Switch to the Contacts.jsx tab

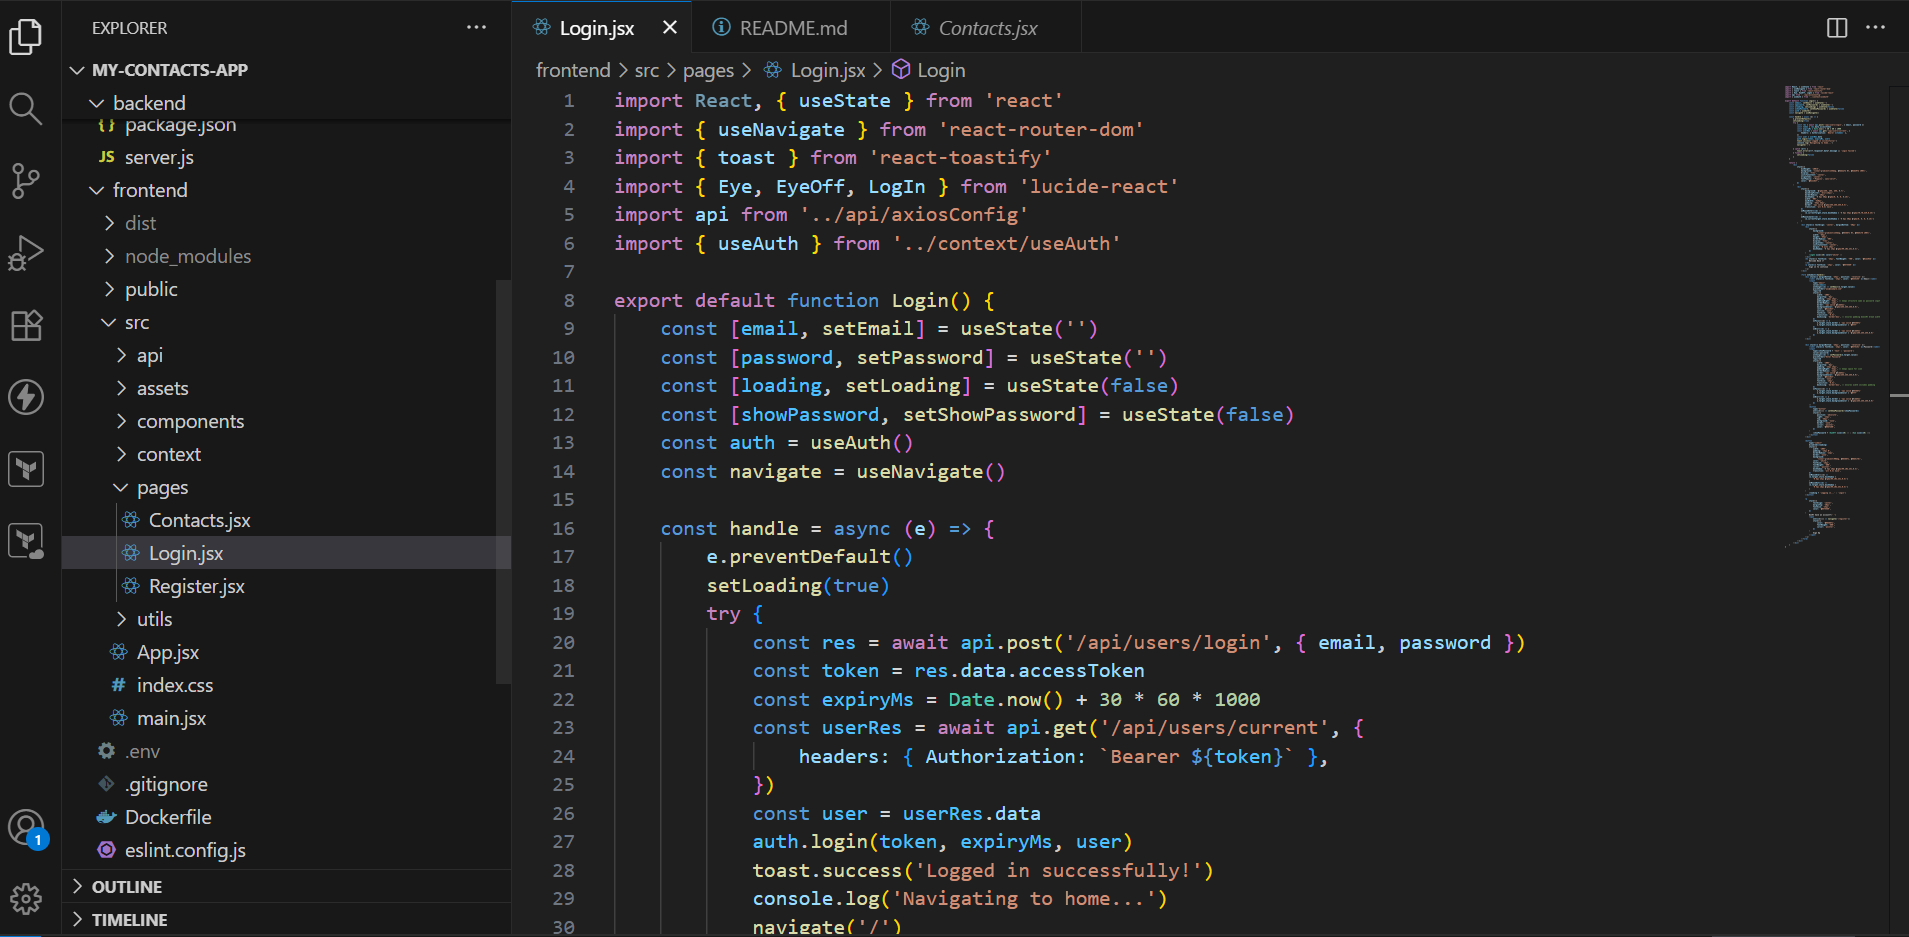987,28
